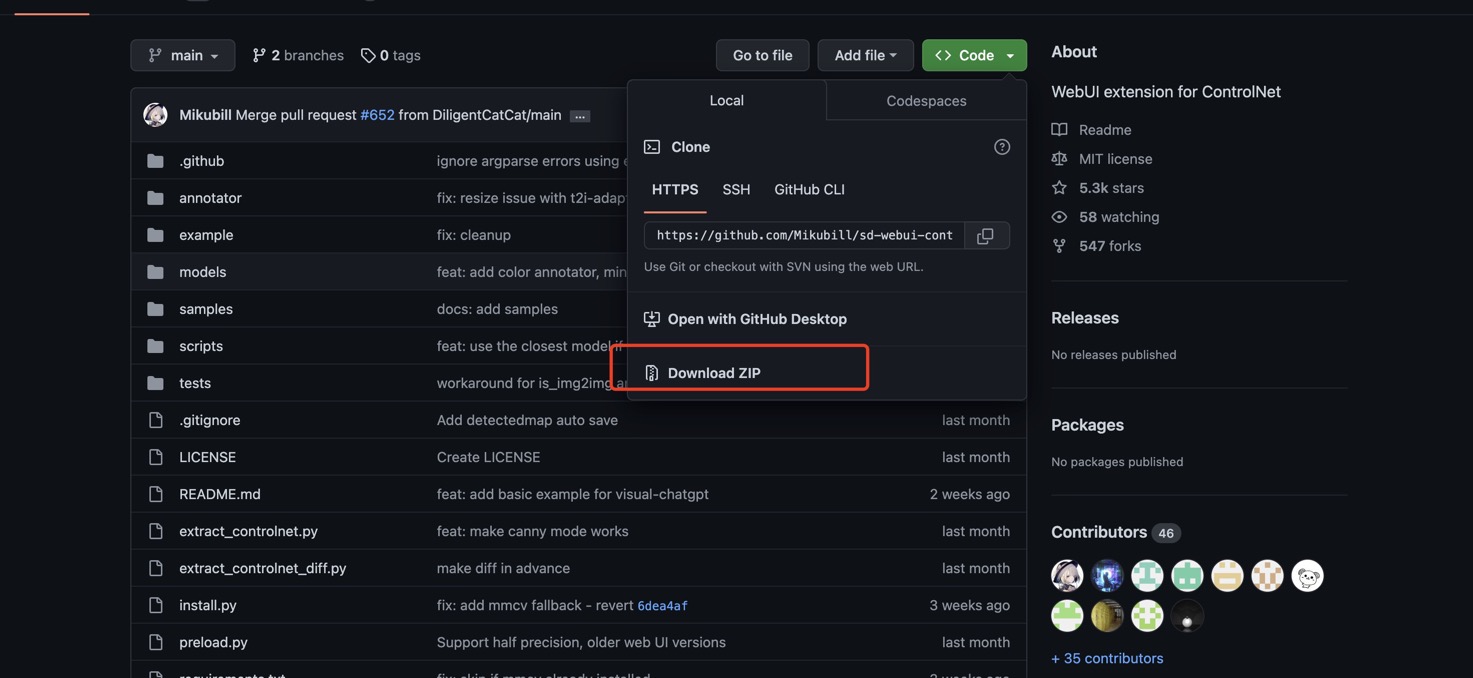Image resolution: width=1473 pixels, height=678 pixels.
Task: View the 5.3k stars link
Action: click(1098, 188)
